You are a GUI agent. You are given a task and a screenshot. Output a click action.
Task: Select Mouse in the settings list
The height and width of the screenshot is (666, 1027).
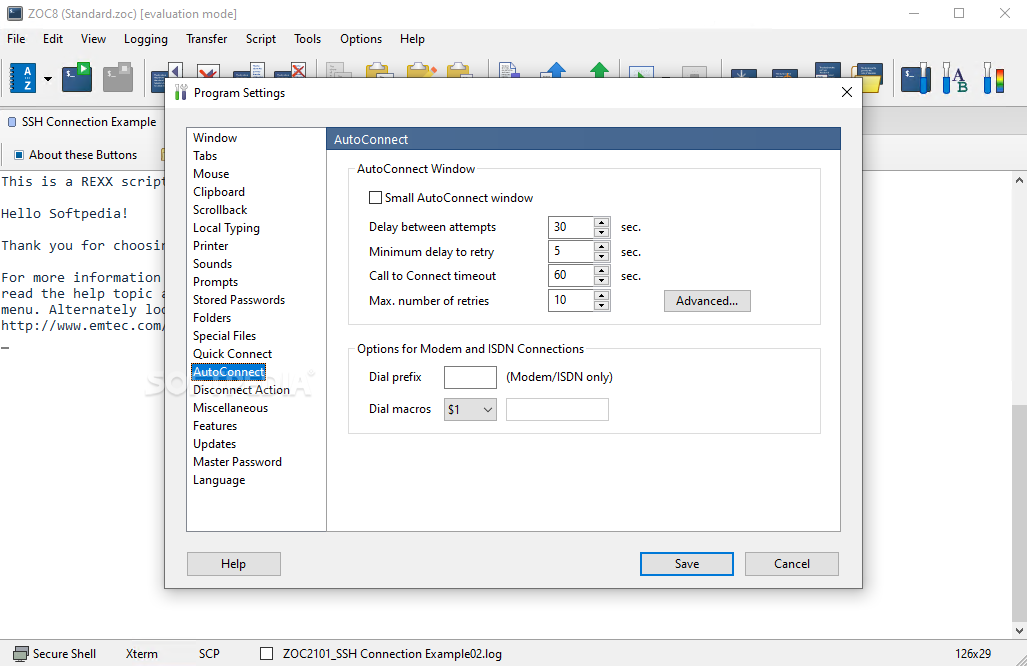[x=211, y=174]
